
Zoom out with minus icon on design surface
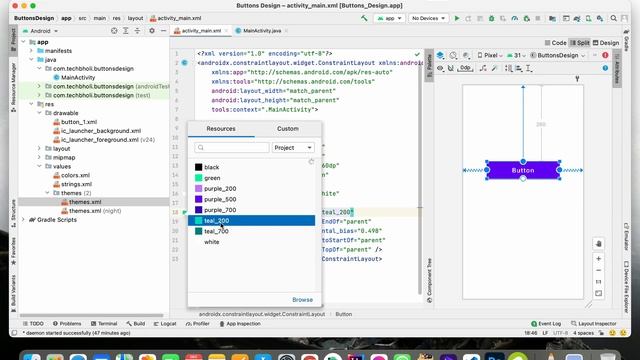(x=598, y=270)
